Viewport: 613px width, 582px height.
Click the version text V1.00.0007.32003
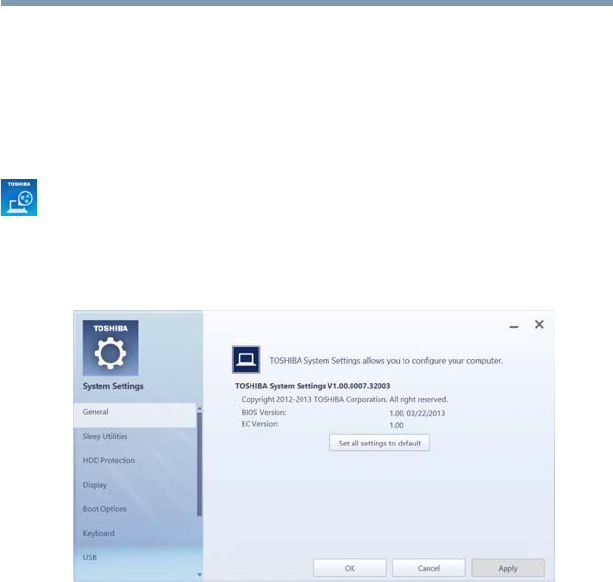[x=358, y=386]
